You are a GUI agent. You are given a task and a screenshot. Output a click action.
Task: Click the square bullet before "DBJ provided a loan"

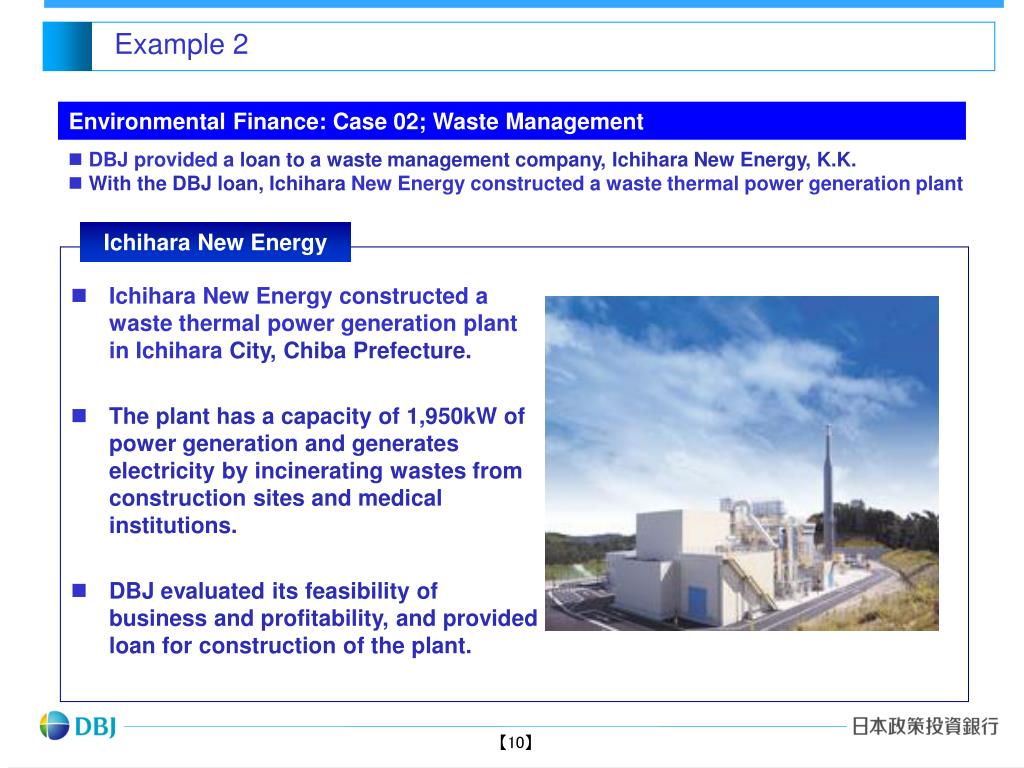click(x=76, y=159)
